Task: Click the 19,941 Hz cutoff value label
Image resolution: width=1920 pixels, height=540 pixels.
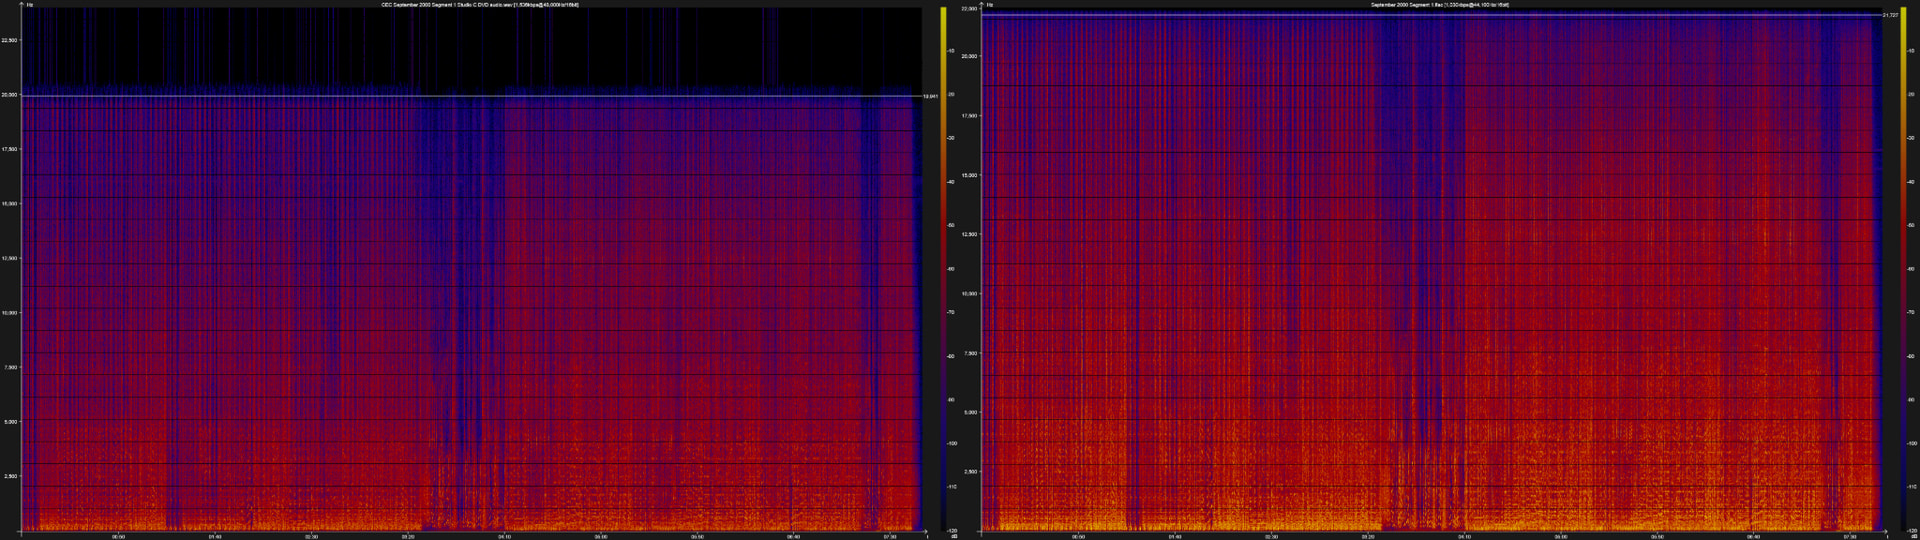Action: coord(930,97)
